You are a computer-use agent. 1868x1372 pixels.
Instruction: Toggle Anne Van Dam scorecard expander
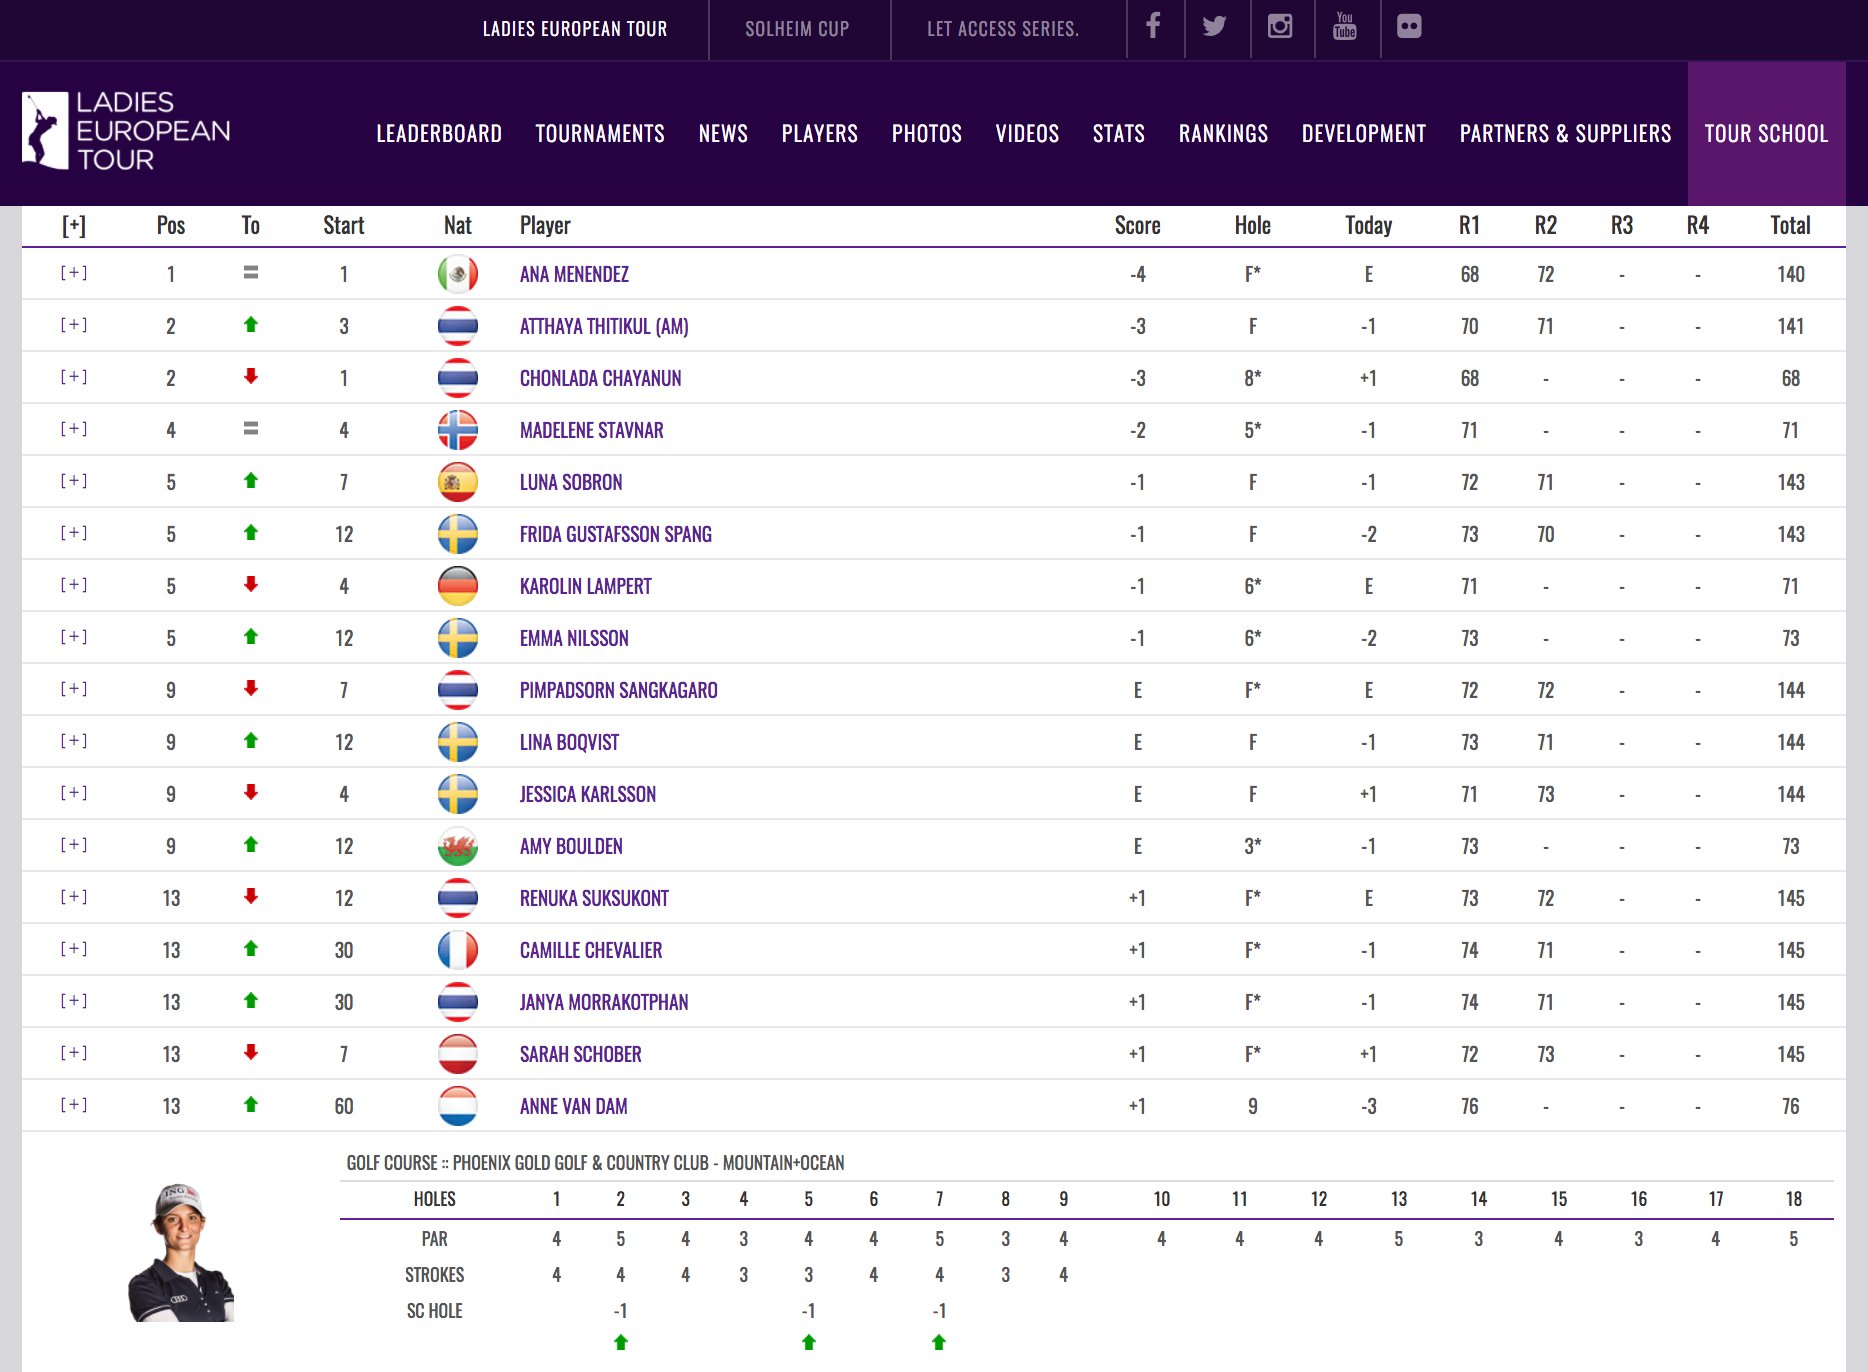(x=74, y=1105)
